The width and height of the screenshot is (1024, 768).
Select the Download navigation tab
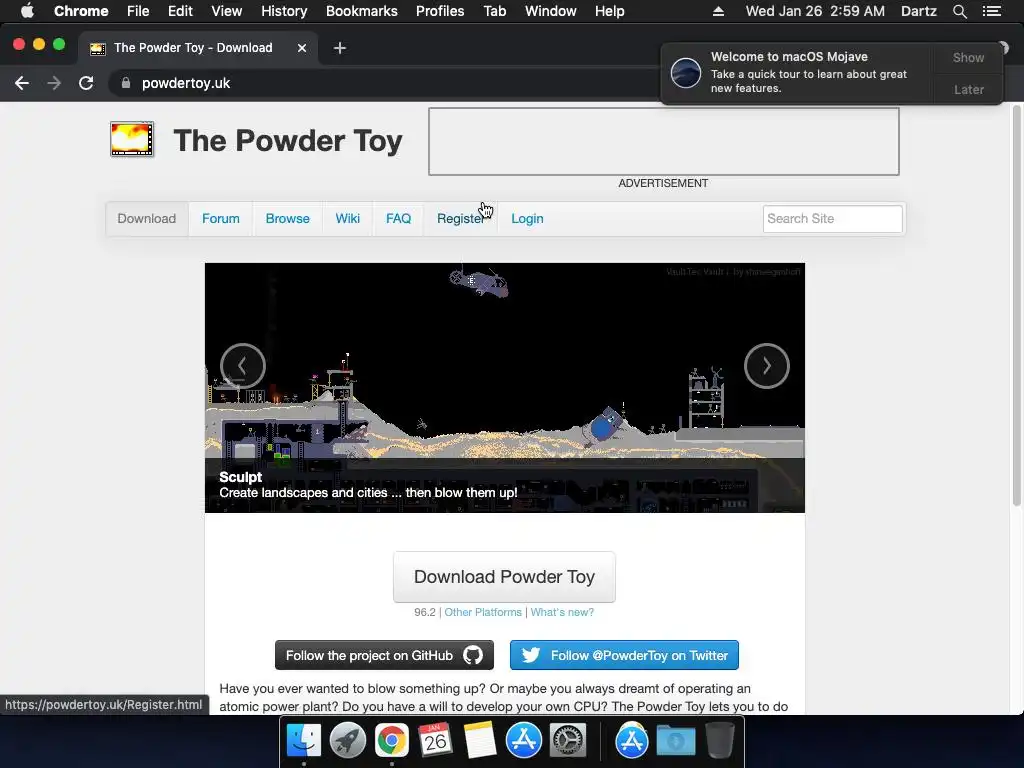[147, 219]
